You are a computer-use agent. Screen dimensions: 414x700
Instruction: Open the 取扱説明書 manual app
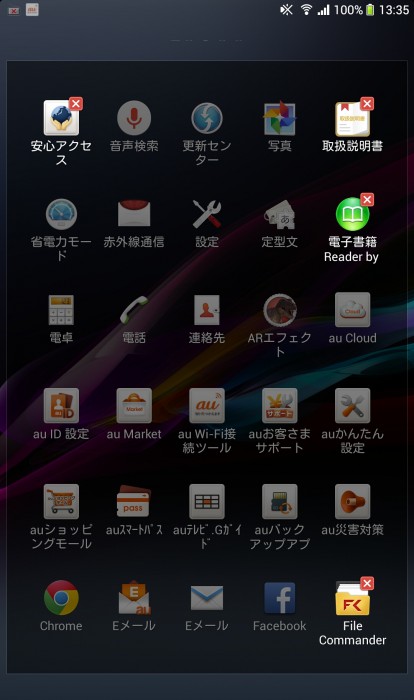click(x=352, y=118)
